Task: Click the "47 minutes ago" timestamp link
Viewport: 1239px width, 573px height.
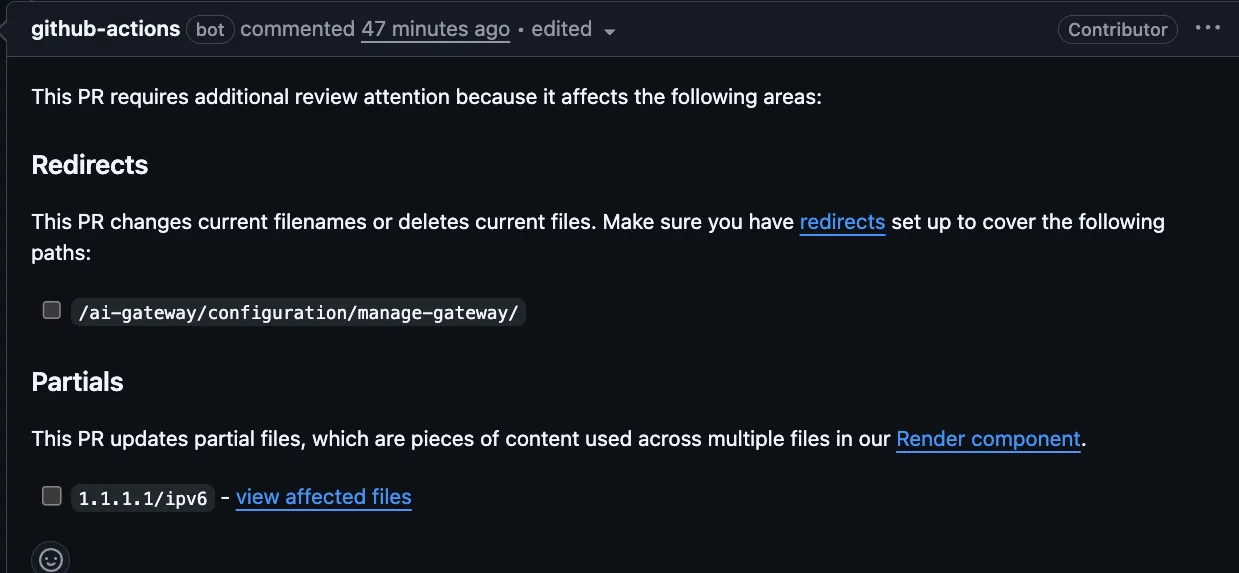Action: pos(435,29)
